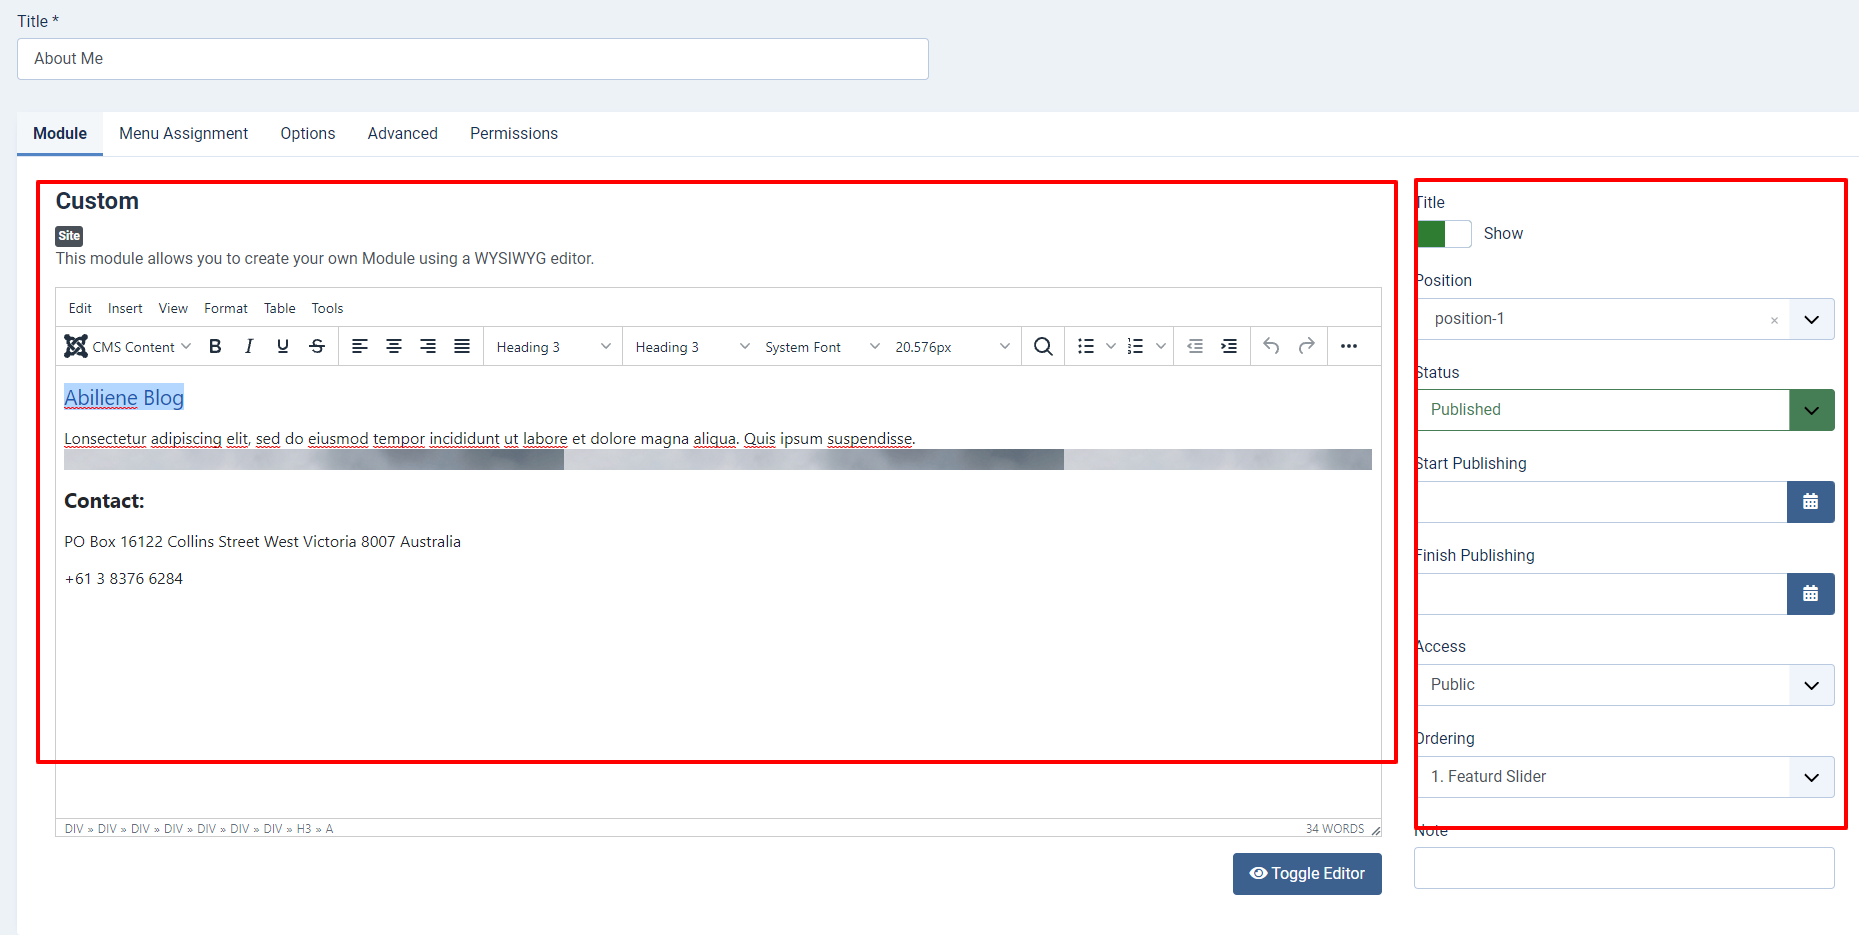The image size is (1859, 935).
Task: Undo the last editor change
Action: coord(1271,346)
